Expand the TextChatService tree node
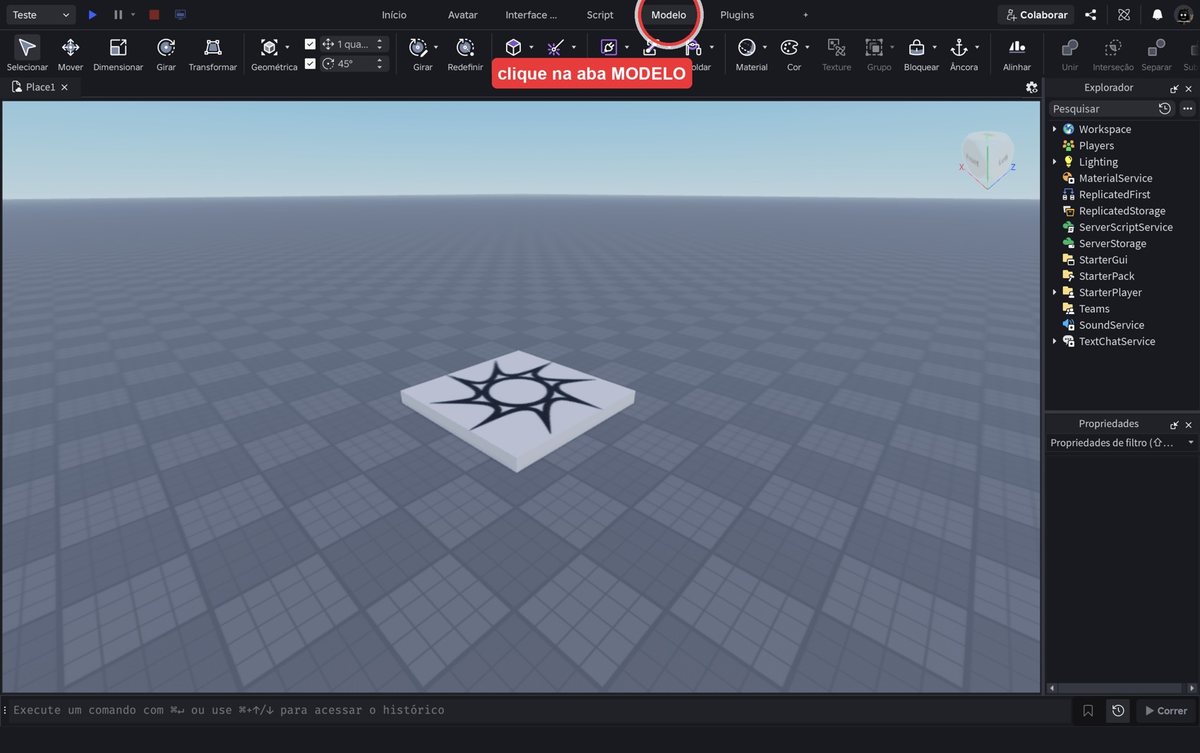 point(1054,341)
